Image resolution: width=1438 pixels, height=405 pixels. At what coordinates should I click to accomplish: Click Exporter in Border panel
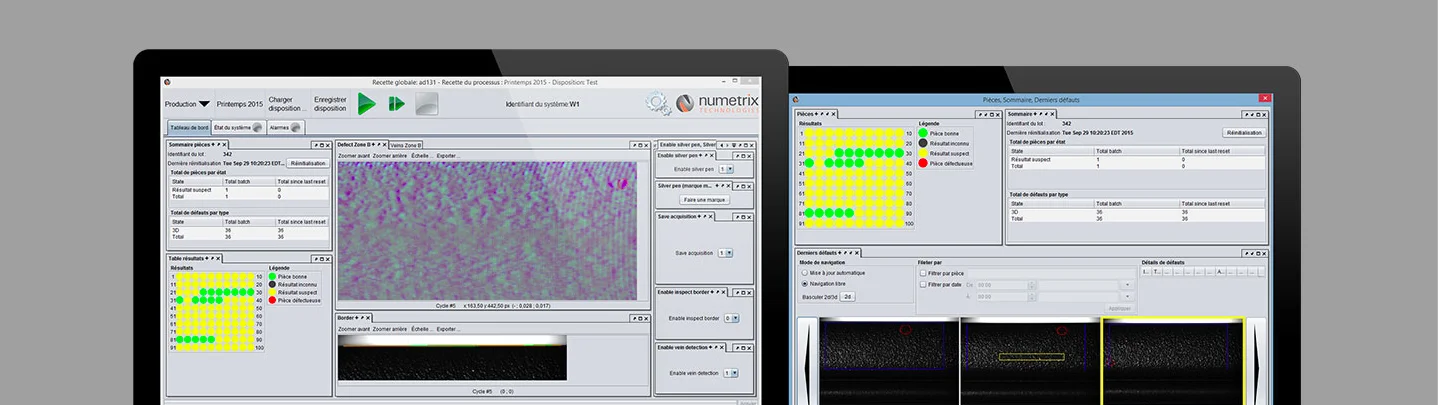(447, 328)
